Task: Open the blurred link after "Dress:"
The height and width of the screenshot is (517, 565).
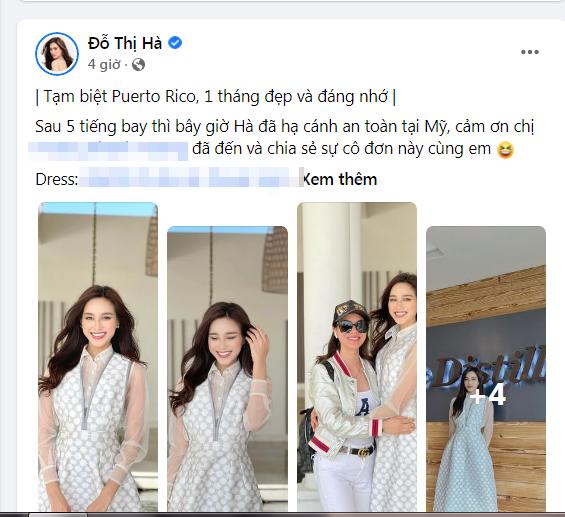Action: pos(191,177)
